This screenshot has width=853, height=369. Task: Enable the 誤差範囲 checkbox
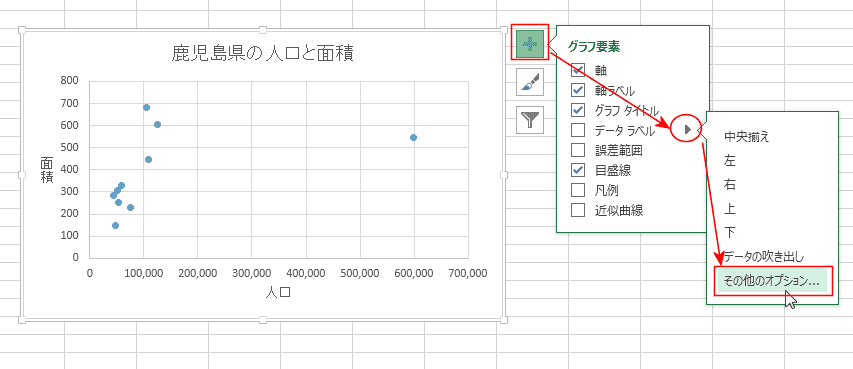click(578, 150)
